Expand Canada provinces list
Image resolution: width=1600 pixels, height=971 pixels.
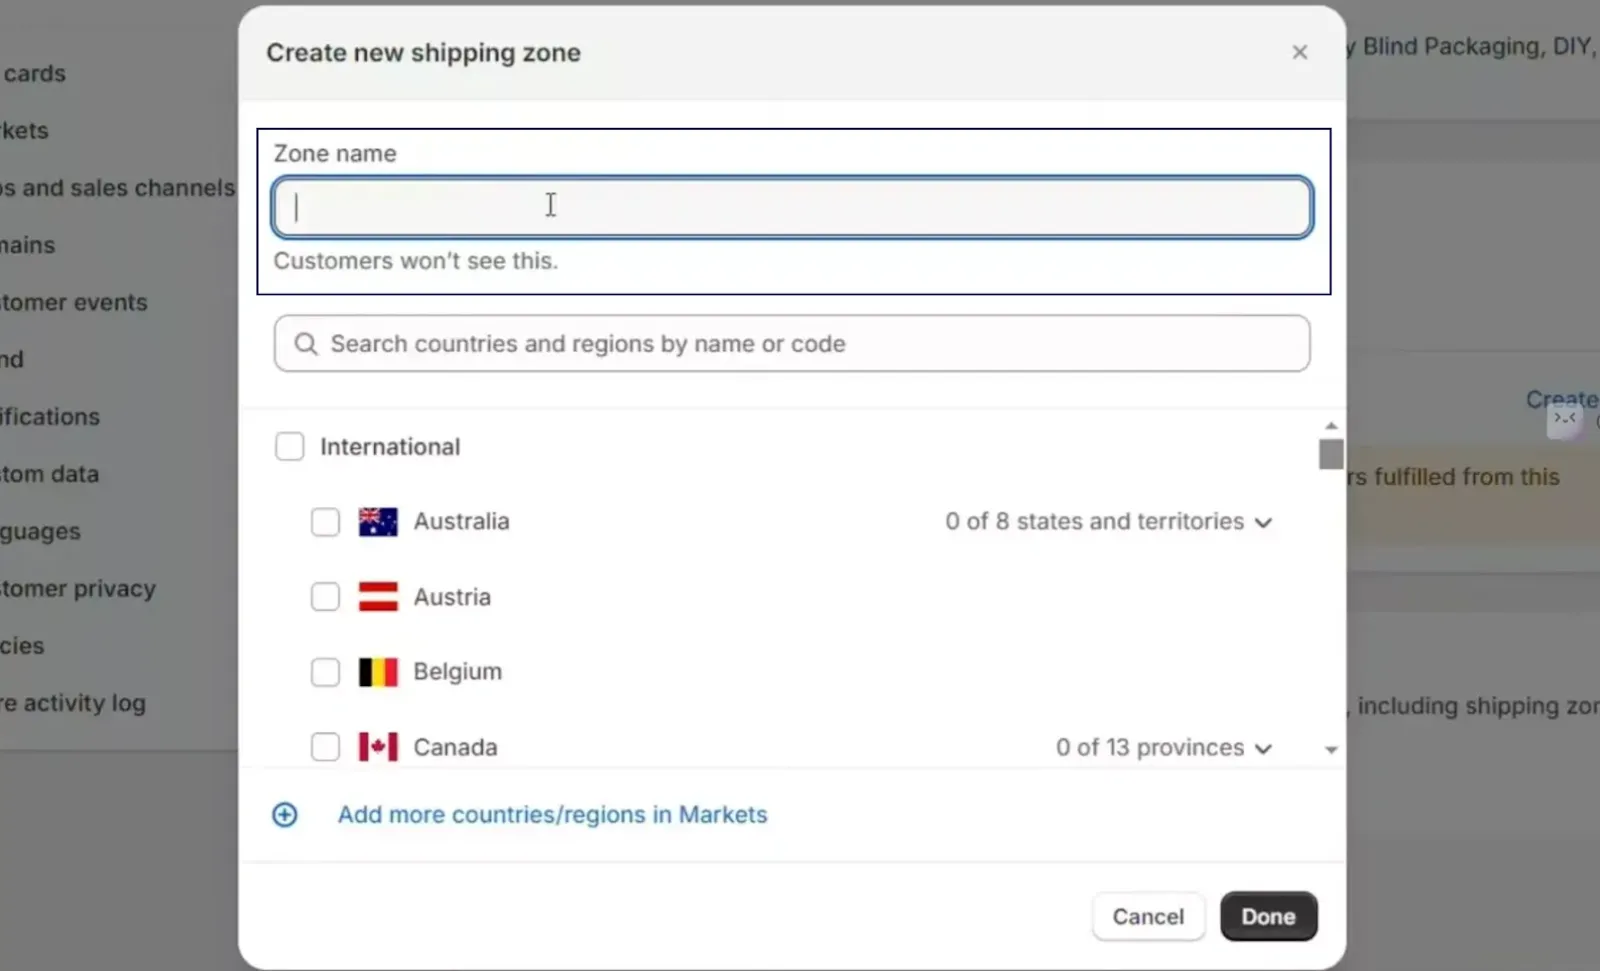click(1164, 748)
